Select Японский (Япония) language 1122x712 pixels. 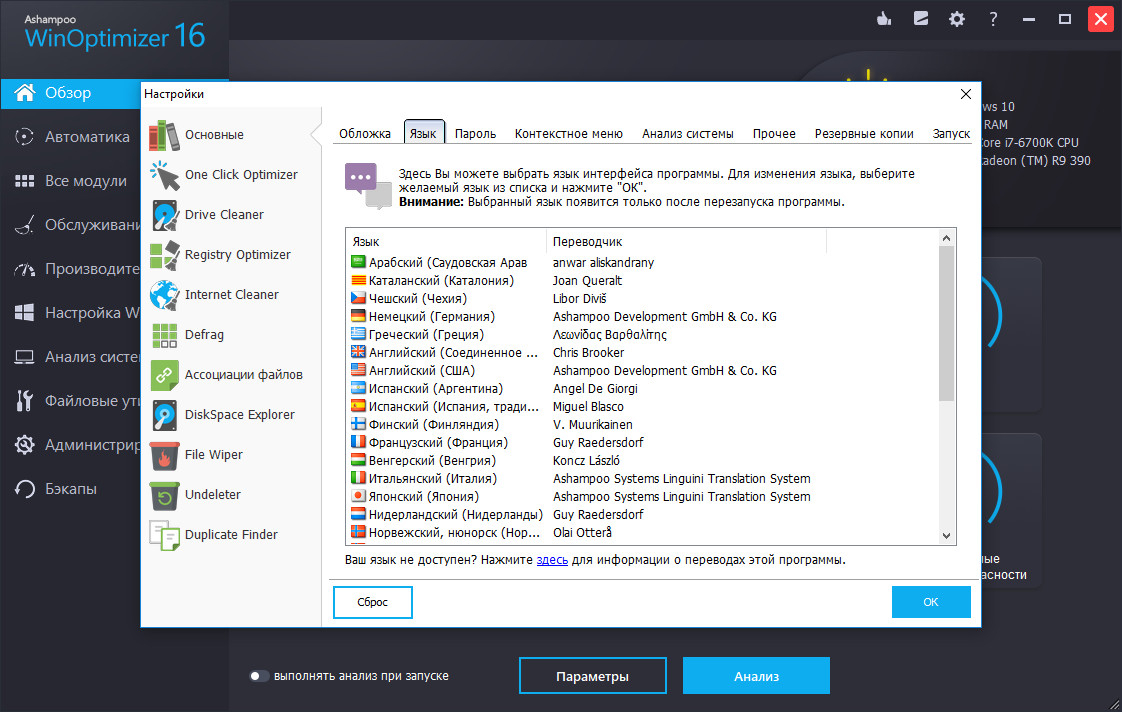[x=643, y=497]
